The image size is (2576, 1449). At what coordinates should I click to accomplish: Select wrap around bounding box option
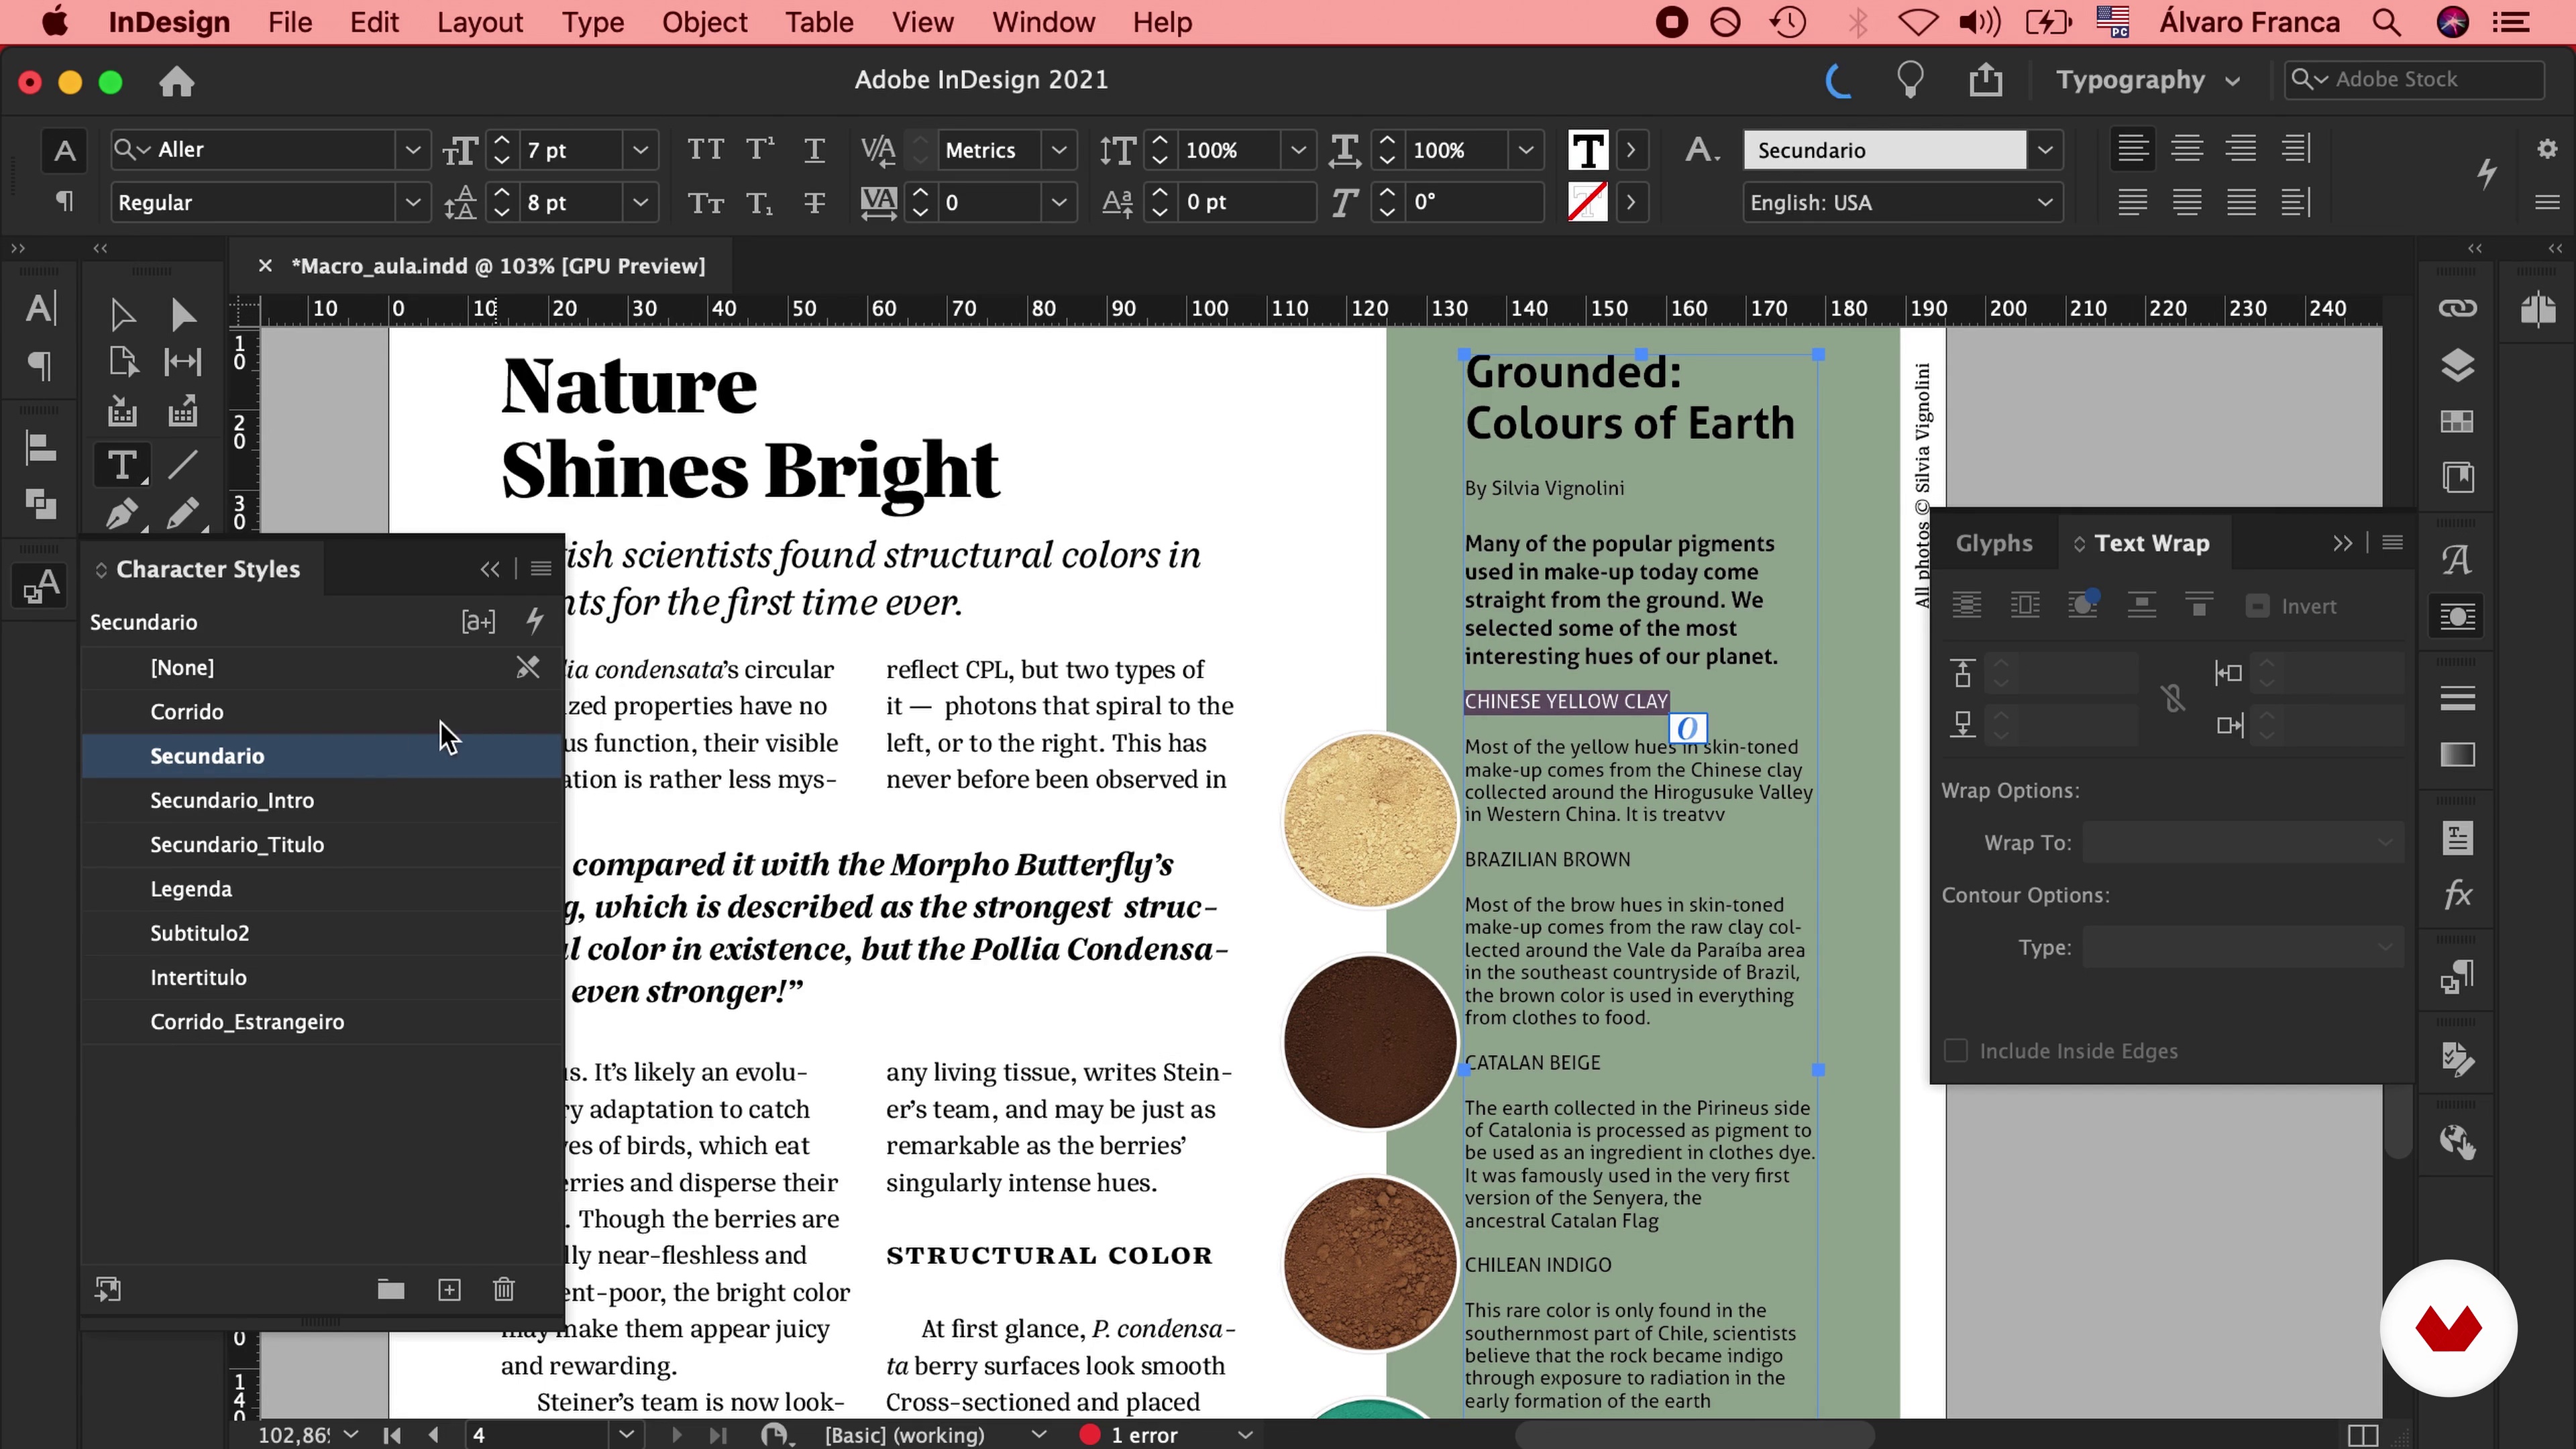[2025, 605]
